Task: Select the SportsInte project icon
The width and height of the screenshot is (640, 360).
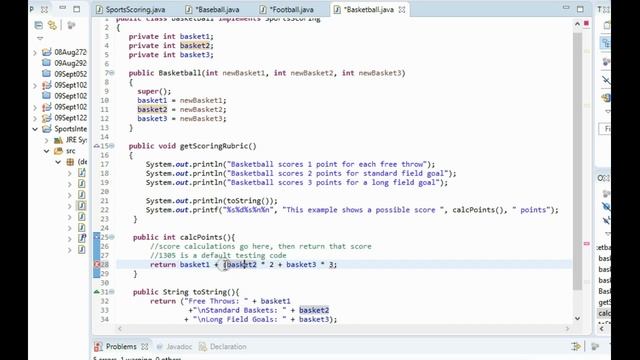Action: 47,129
